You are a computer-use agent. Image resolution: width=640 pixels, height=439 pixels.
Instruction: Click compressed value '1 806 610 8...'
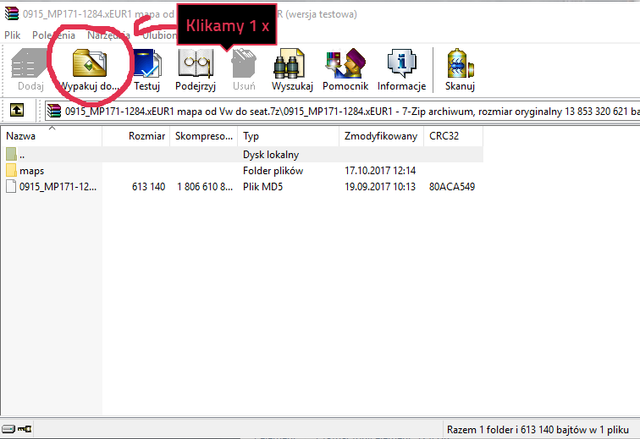tap(205, 187)
